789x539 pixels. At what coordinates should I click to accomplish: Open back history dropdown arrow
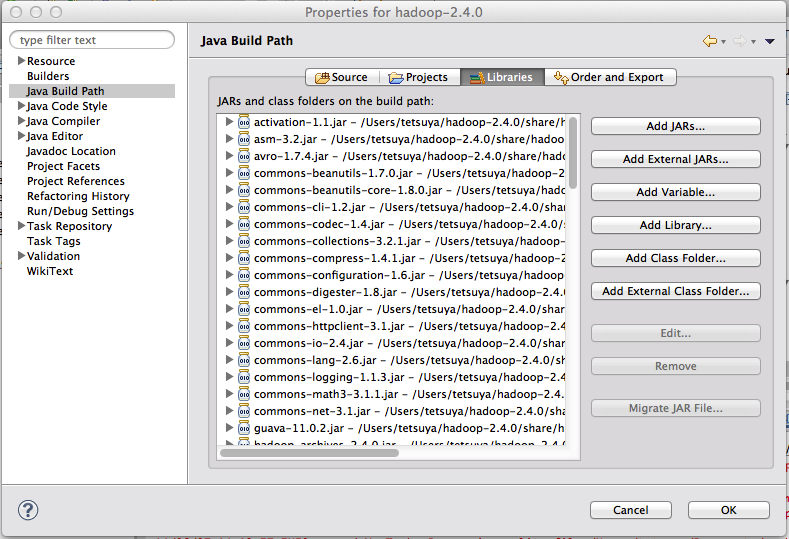(723, 42)
